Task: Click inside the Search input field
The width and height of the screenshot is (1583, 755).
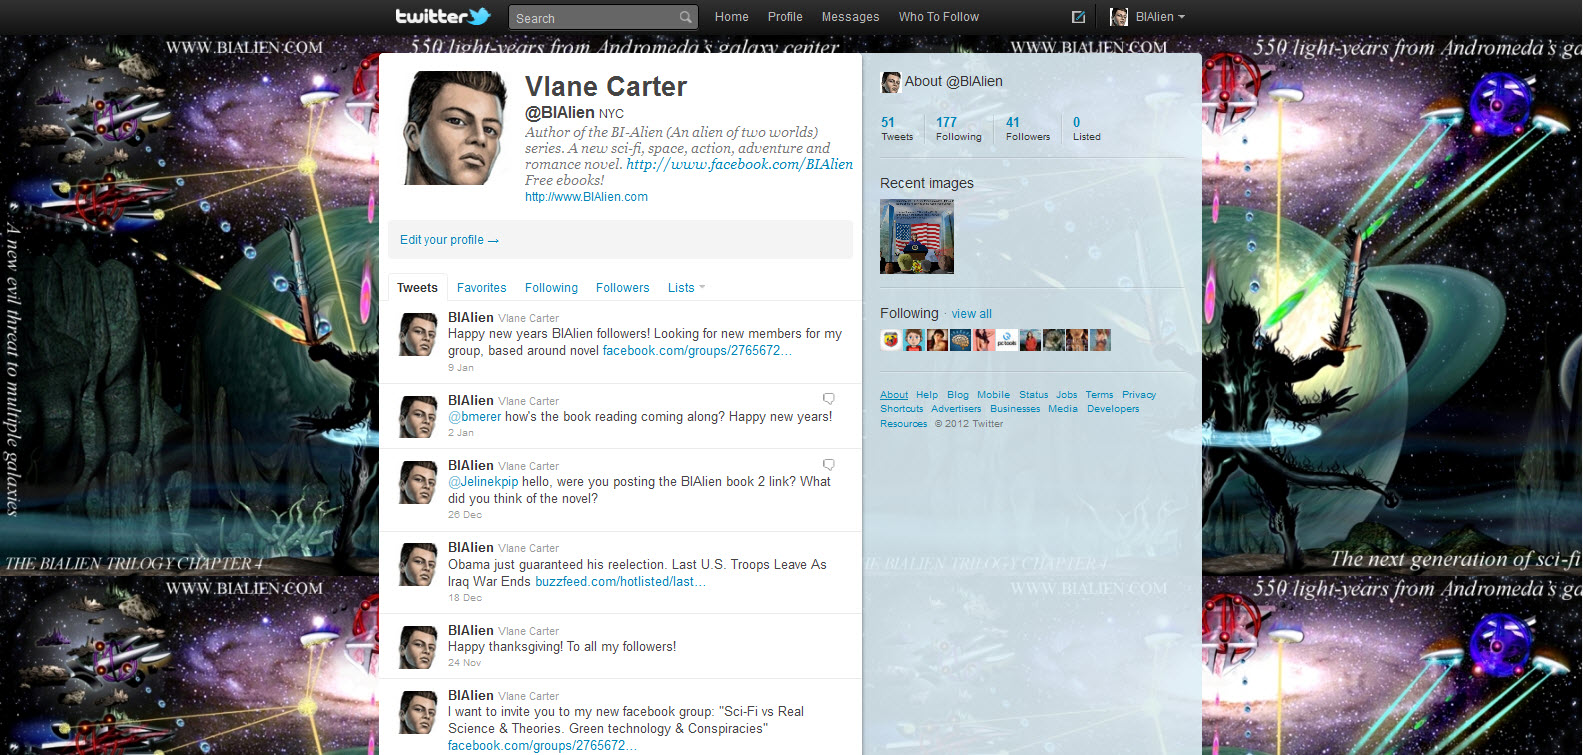Action: click(x=593, y=18)
